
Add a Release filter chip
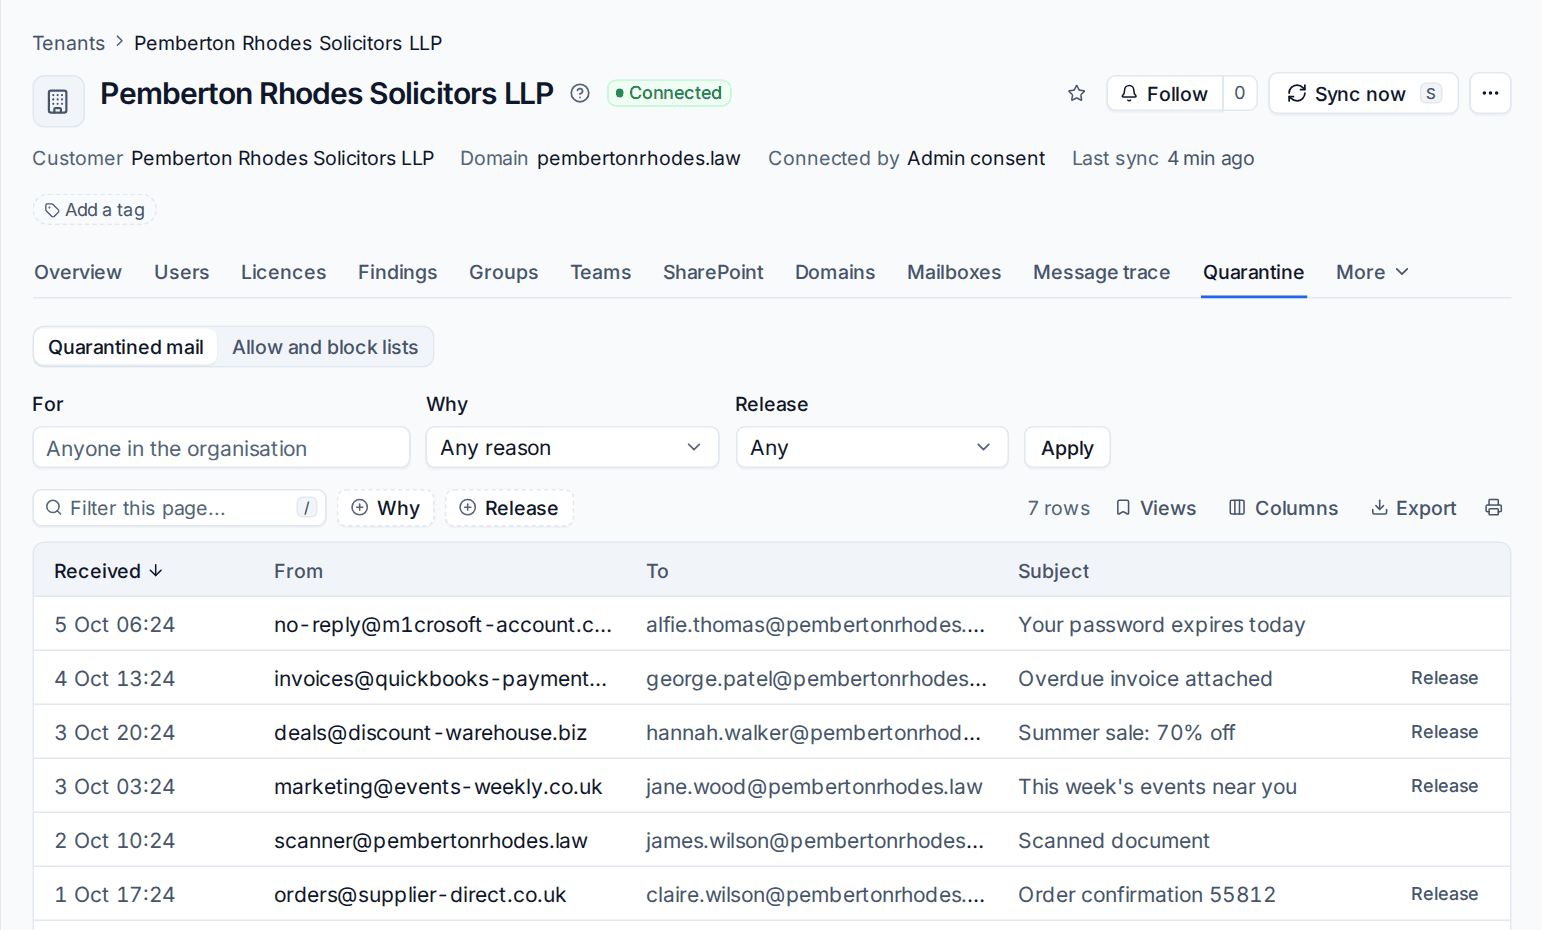pyautogui.click(x=509, y=508)
